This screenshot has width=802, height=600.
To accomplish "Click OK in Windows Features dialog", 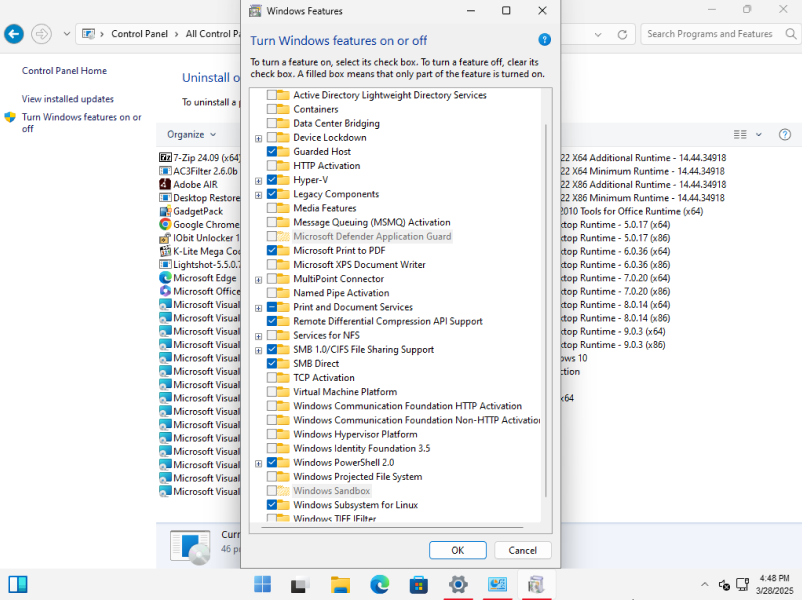I will [x=458, y=550].
